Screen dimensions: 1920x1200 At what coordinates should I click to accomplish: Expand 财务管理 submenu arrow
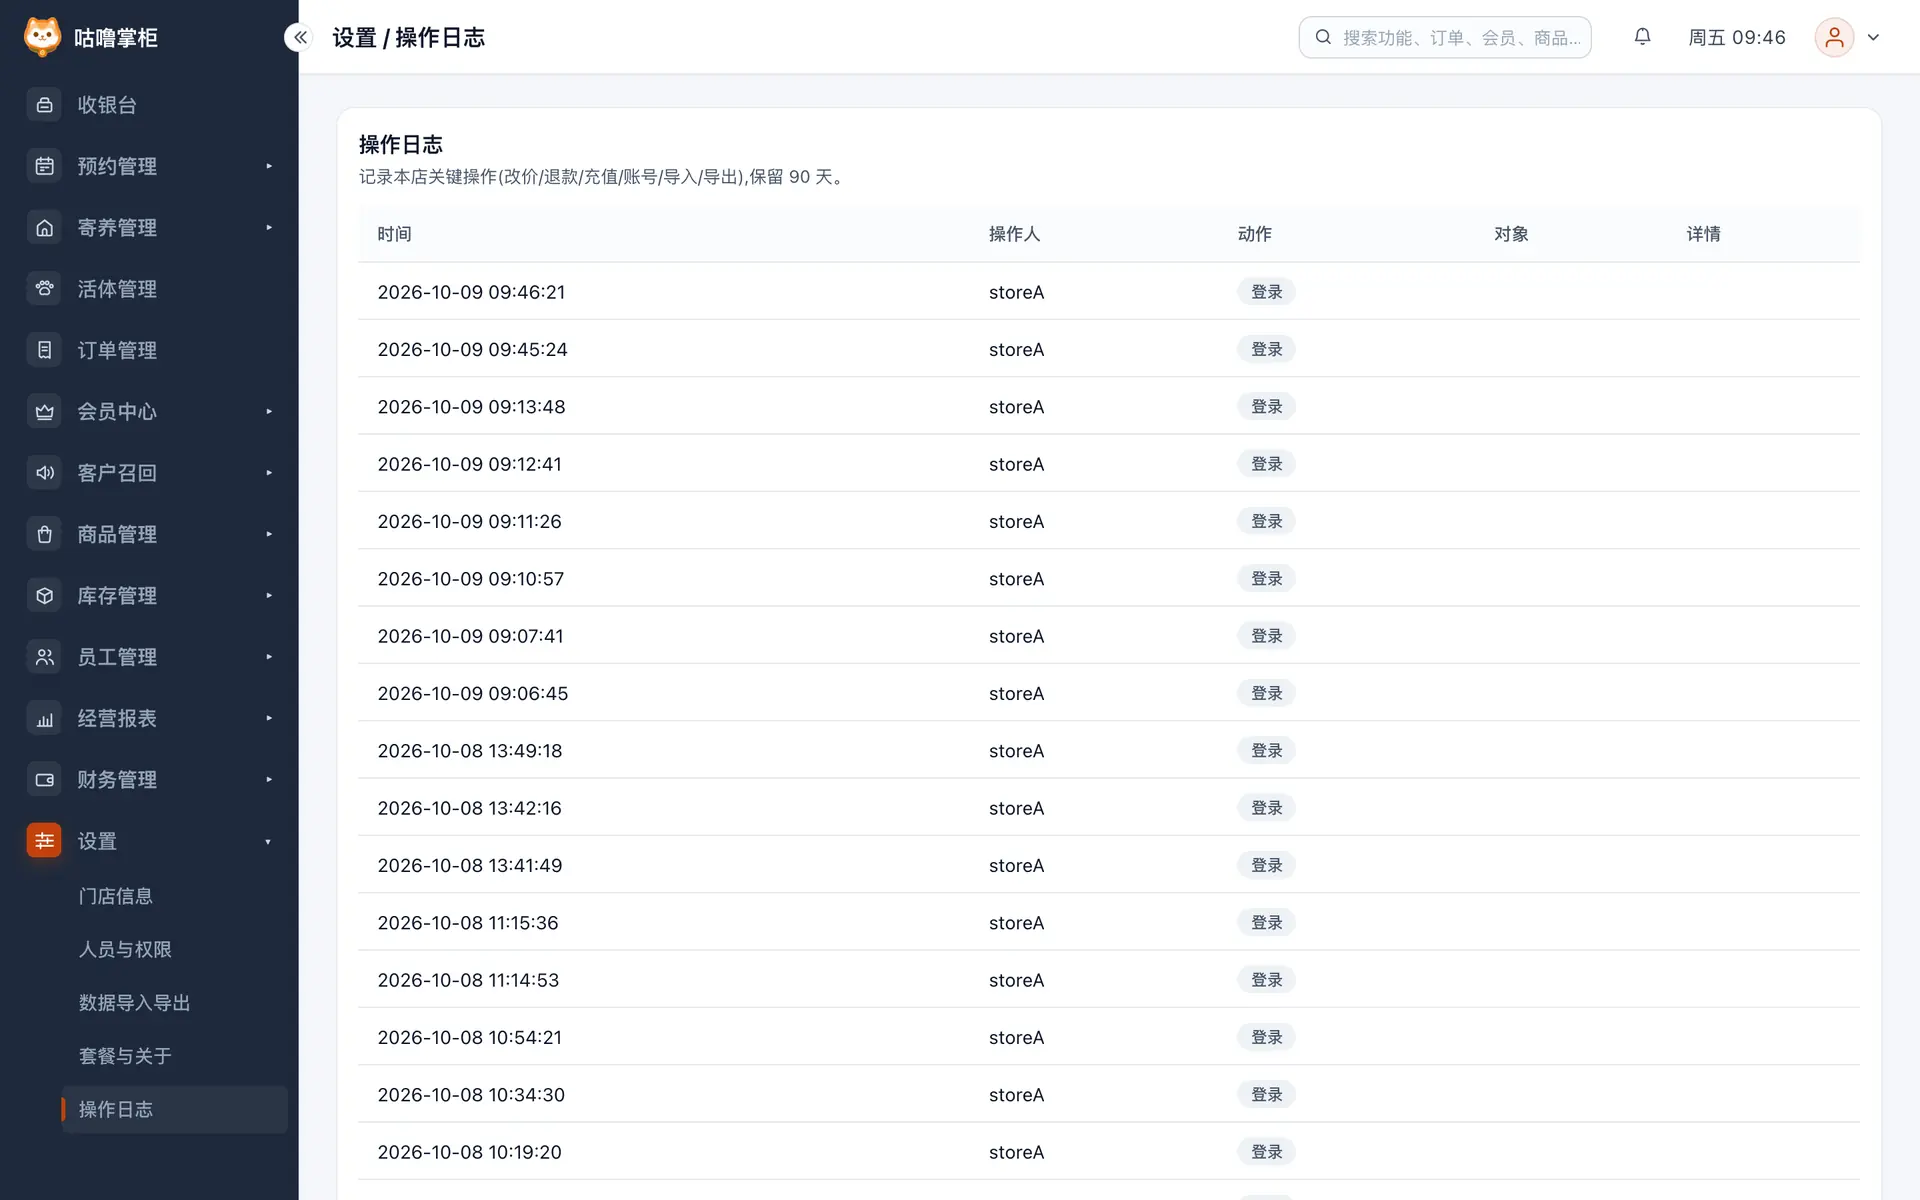point(269,780)
